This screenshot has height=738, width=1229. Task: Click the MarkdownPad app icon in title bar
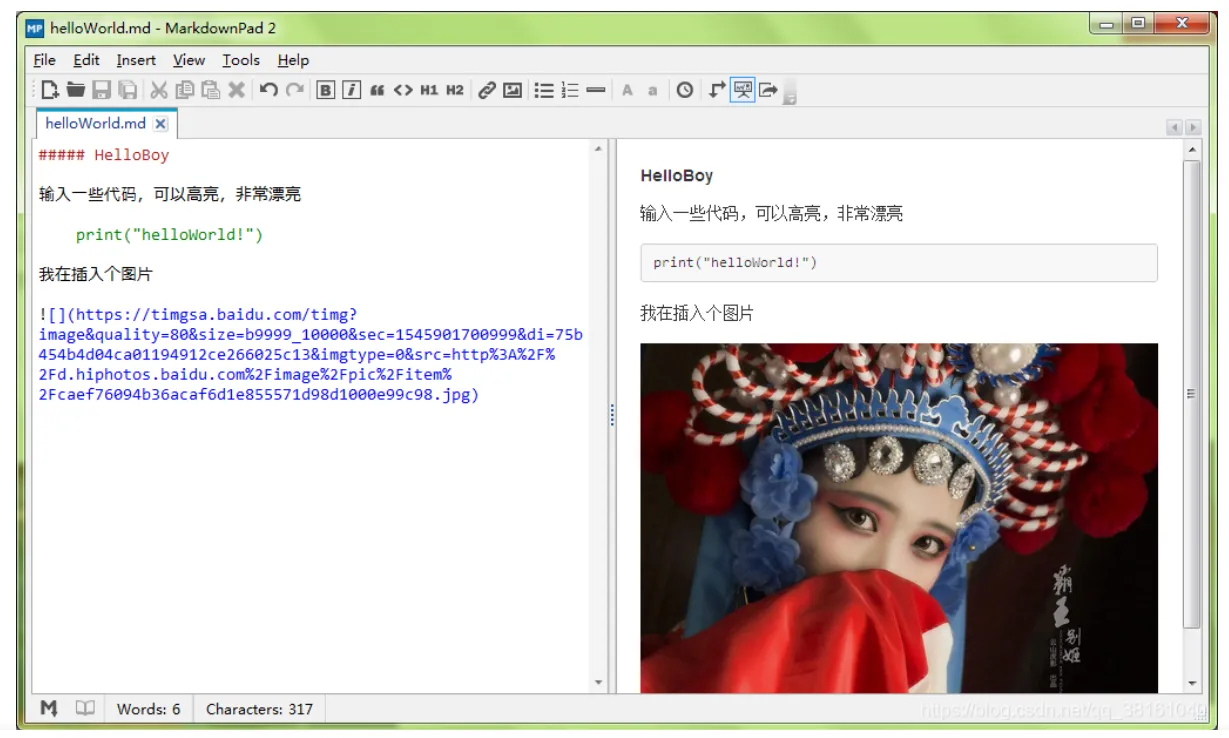35,28
